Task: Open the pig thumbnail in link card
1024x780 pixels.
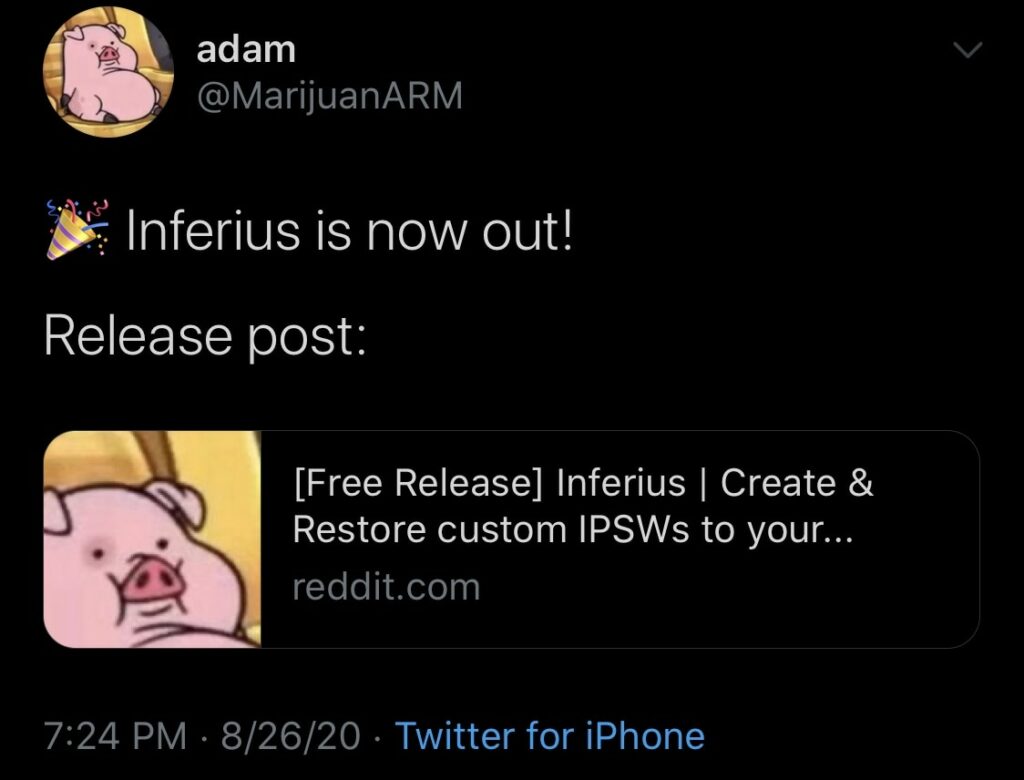Action: pos(152,539)
